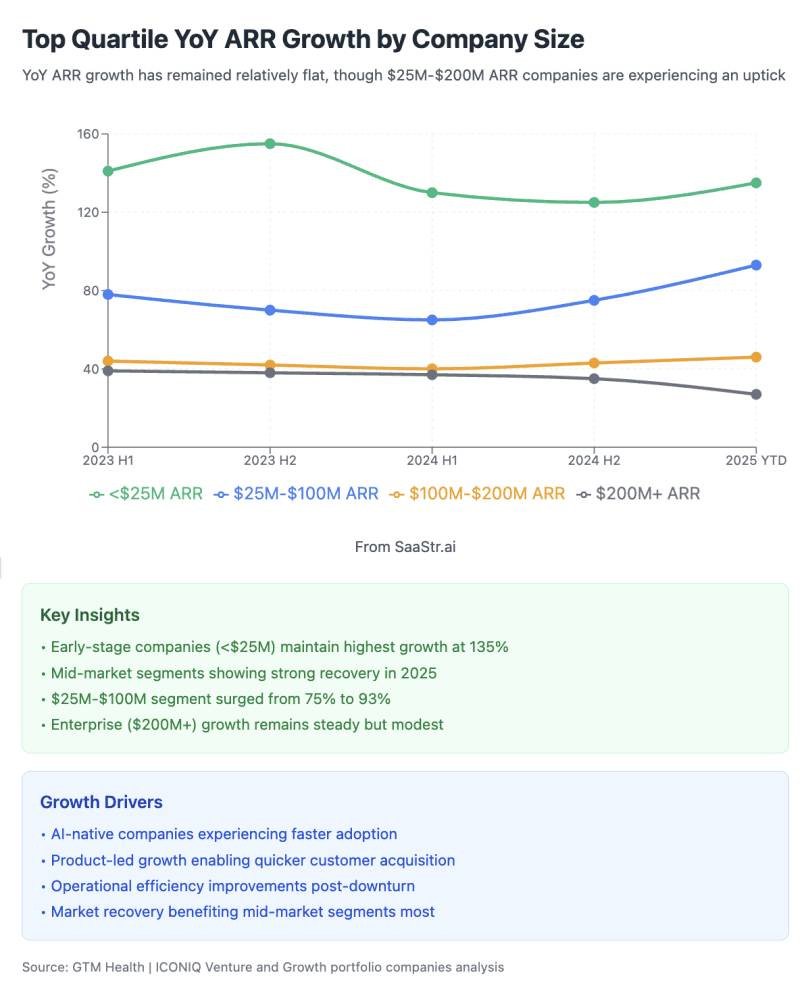Click the gray $200M+ ARR legend marker

click(583, 494)
